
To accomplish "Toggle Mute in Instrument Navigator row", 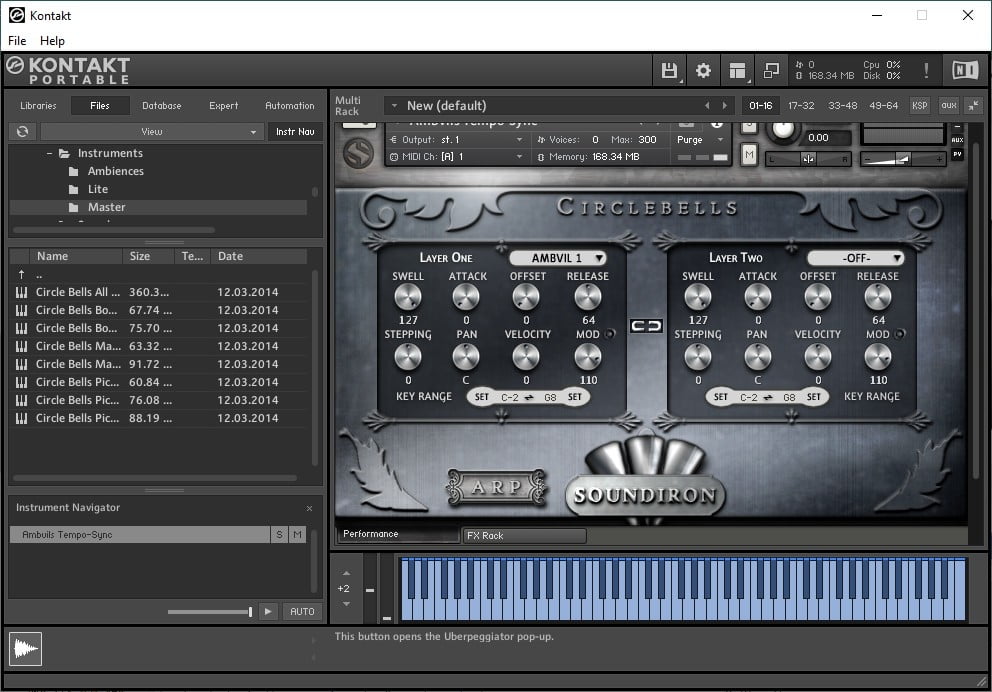I will tap(297, 534).
